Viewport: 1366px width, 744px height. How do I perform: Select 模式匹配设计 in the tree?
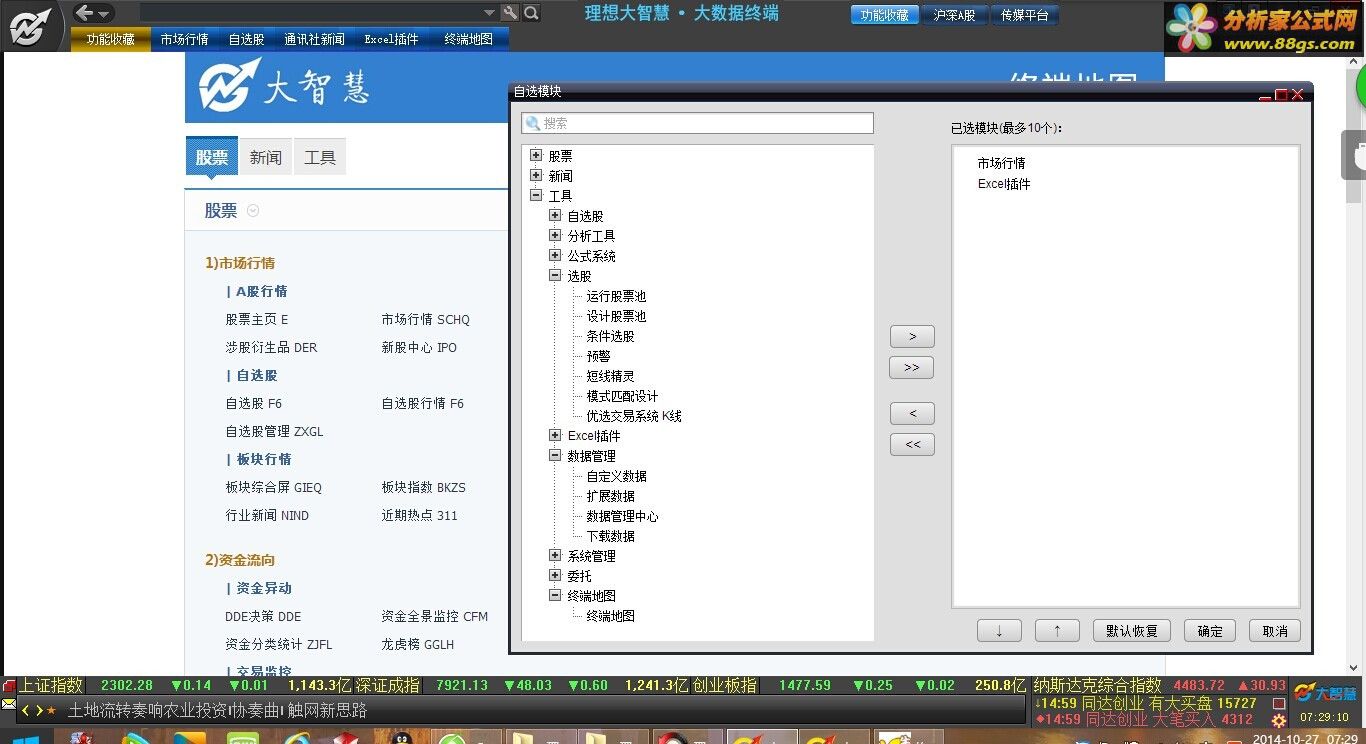pos(622,396)
